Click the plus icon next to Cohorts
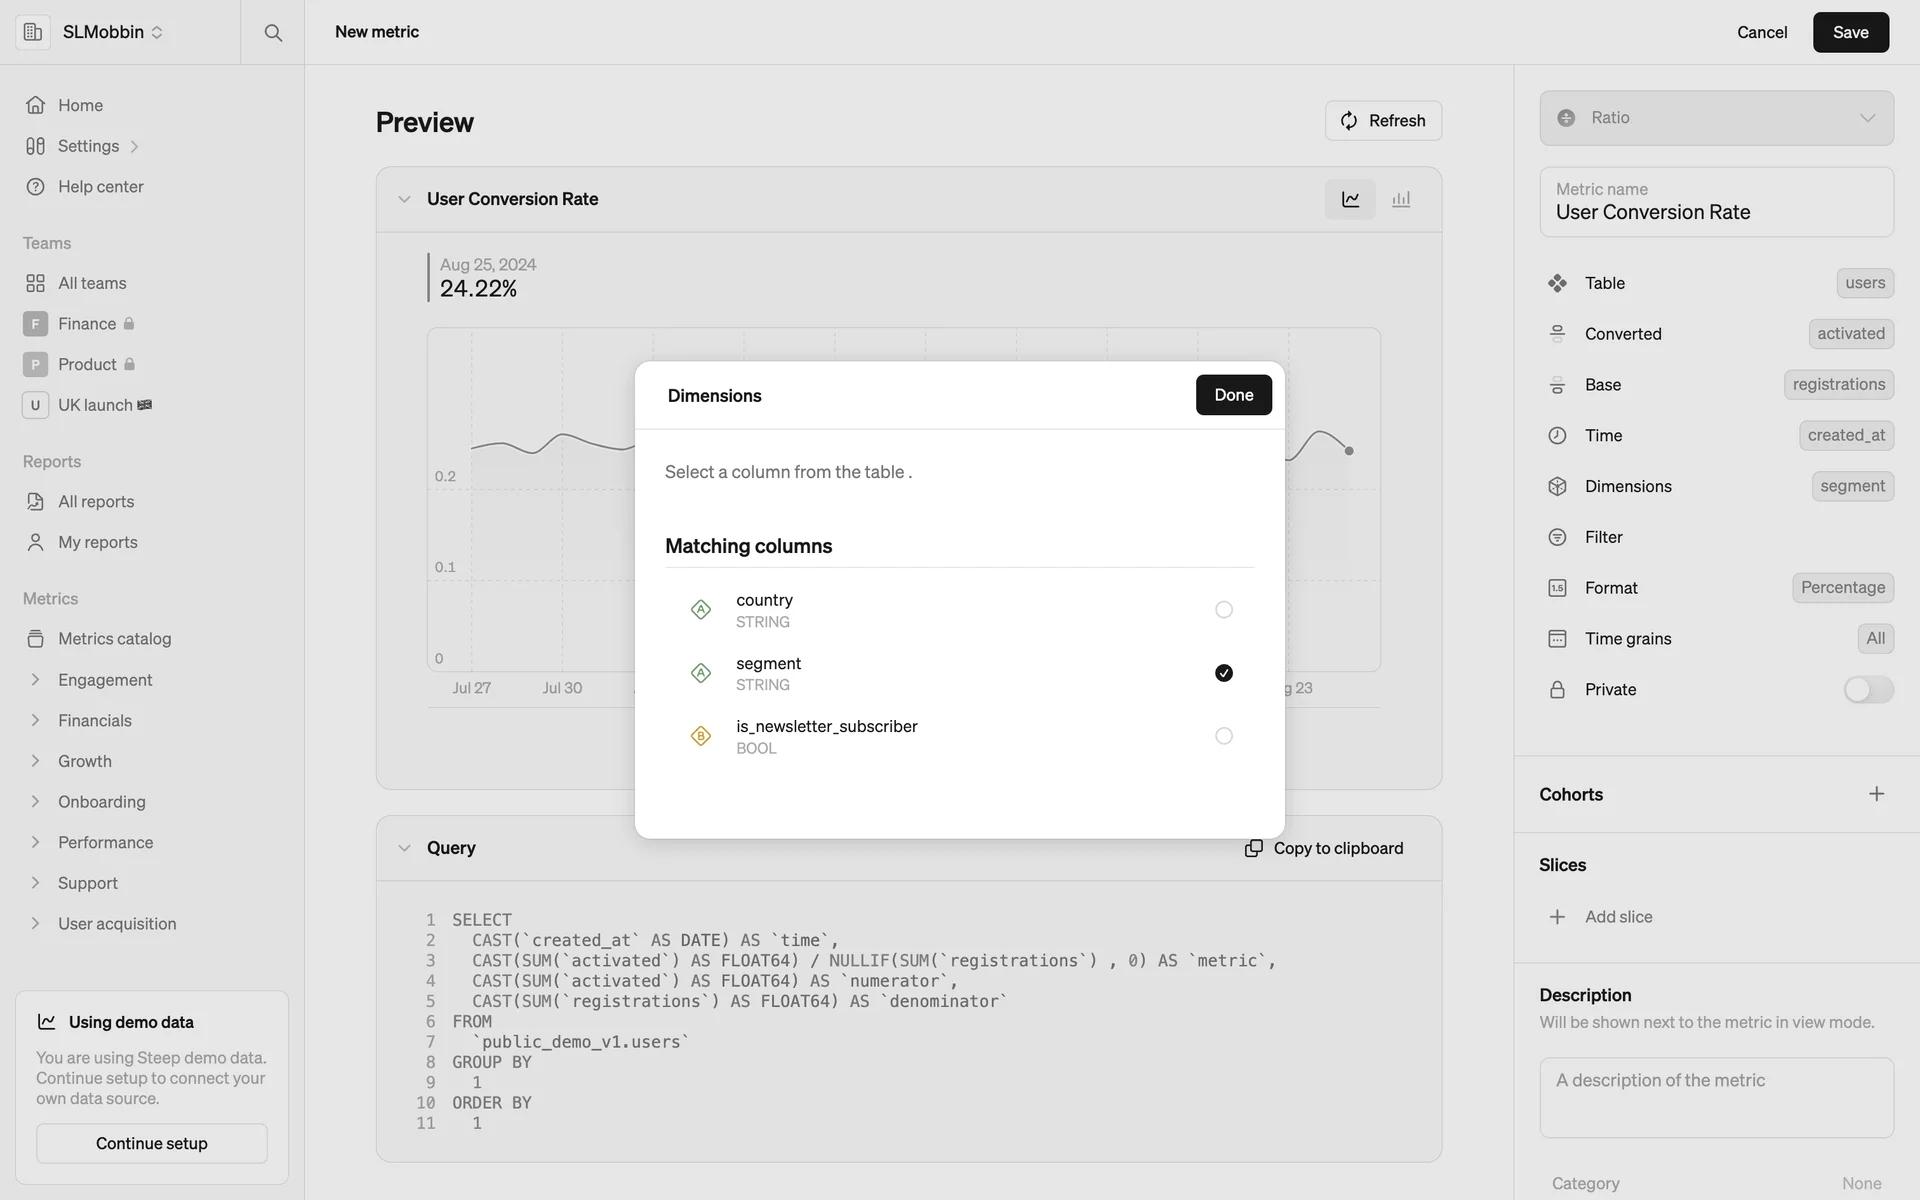This screenshot has height=1200, width=1920. click(x=1876, y=794)
